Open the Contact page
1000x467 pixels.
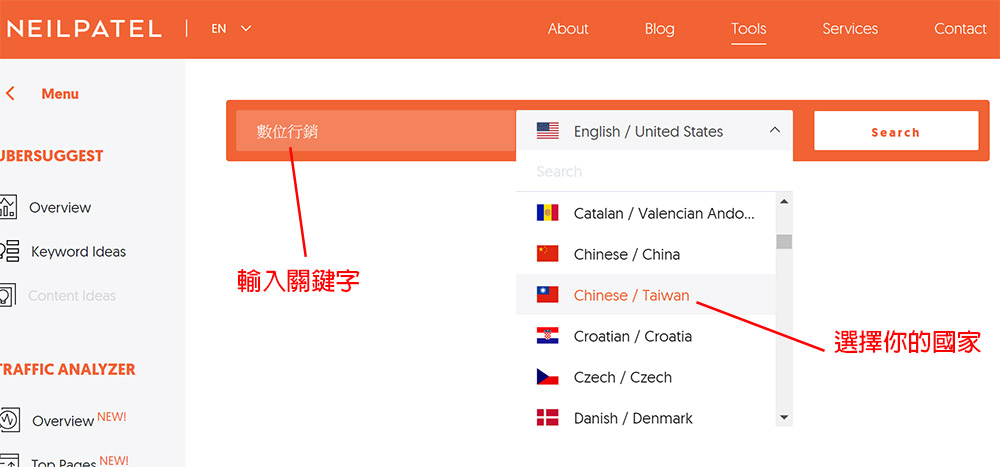coord(960,29)
